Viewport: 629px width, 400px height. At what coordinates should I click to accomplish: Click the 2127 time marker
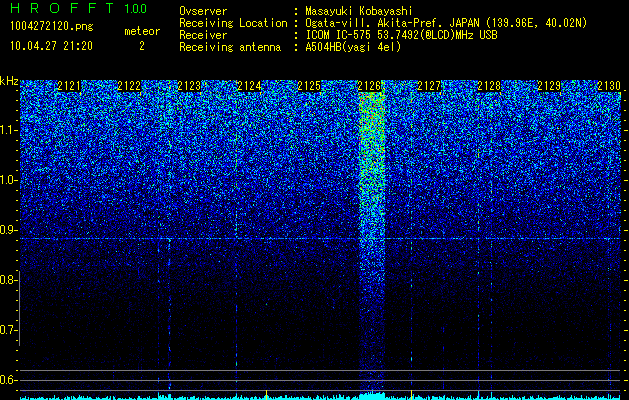pos(429,86)
